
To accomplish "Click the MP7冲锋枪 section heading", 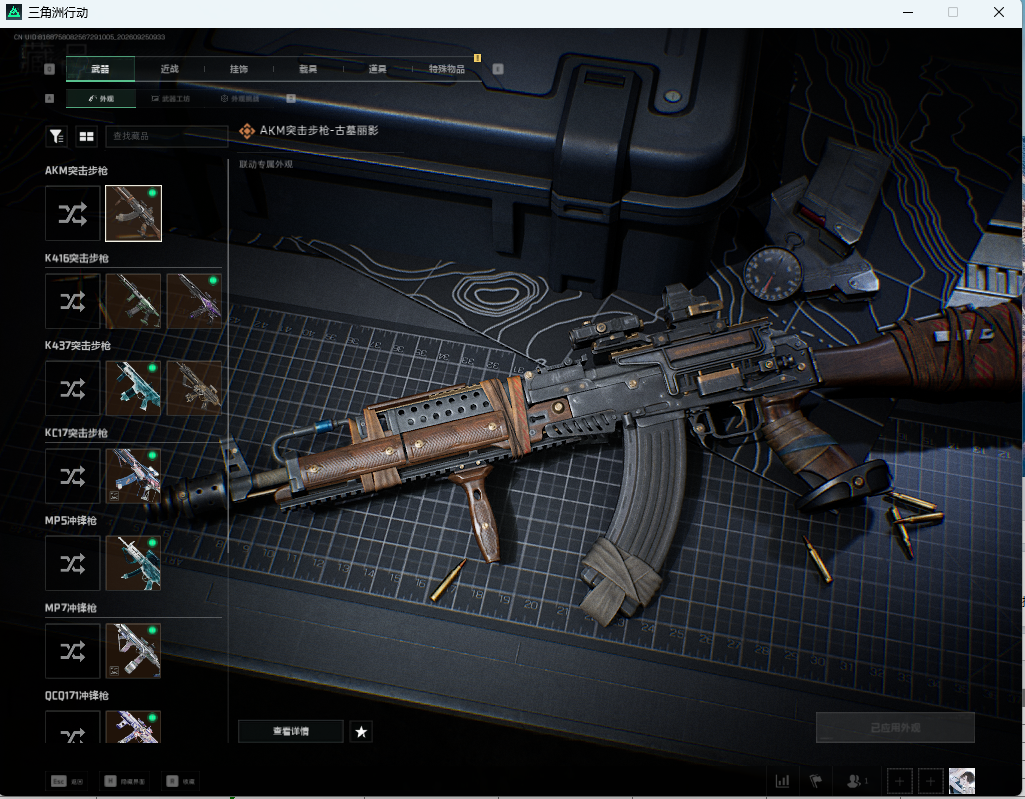I will tap(71, 608).
